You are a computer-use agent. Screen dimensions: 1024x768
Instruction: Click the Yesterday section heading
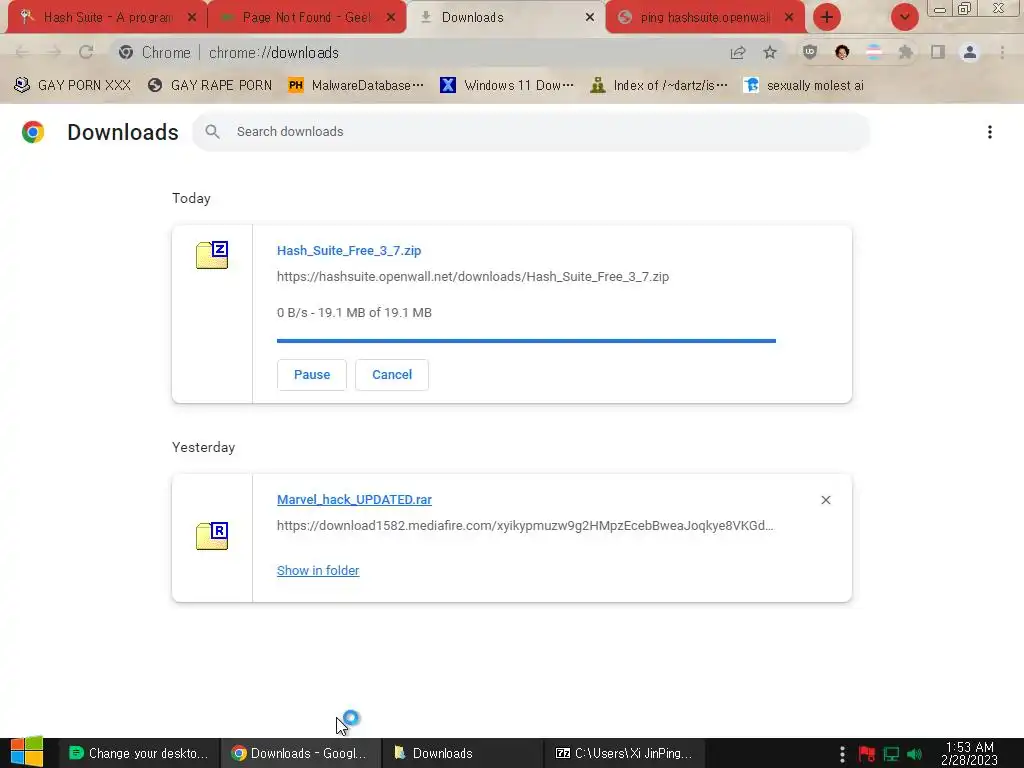203,447
